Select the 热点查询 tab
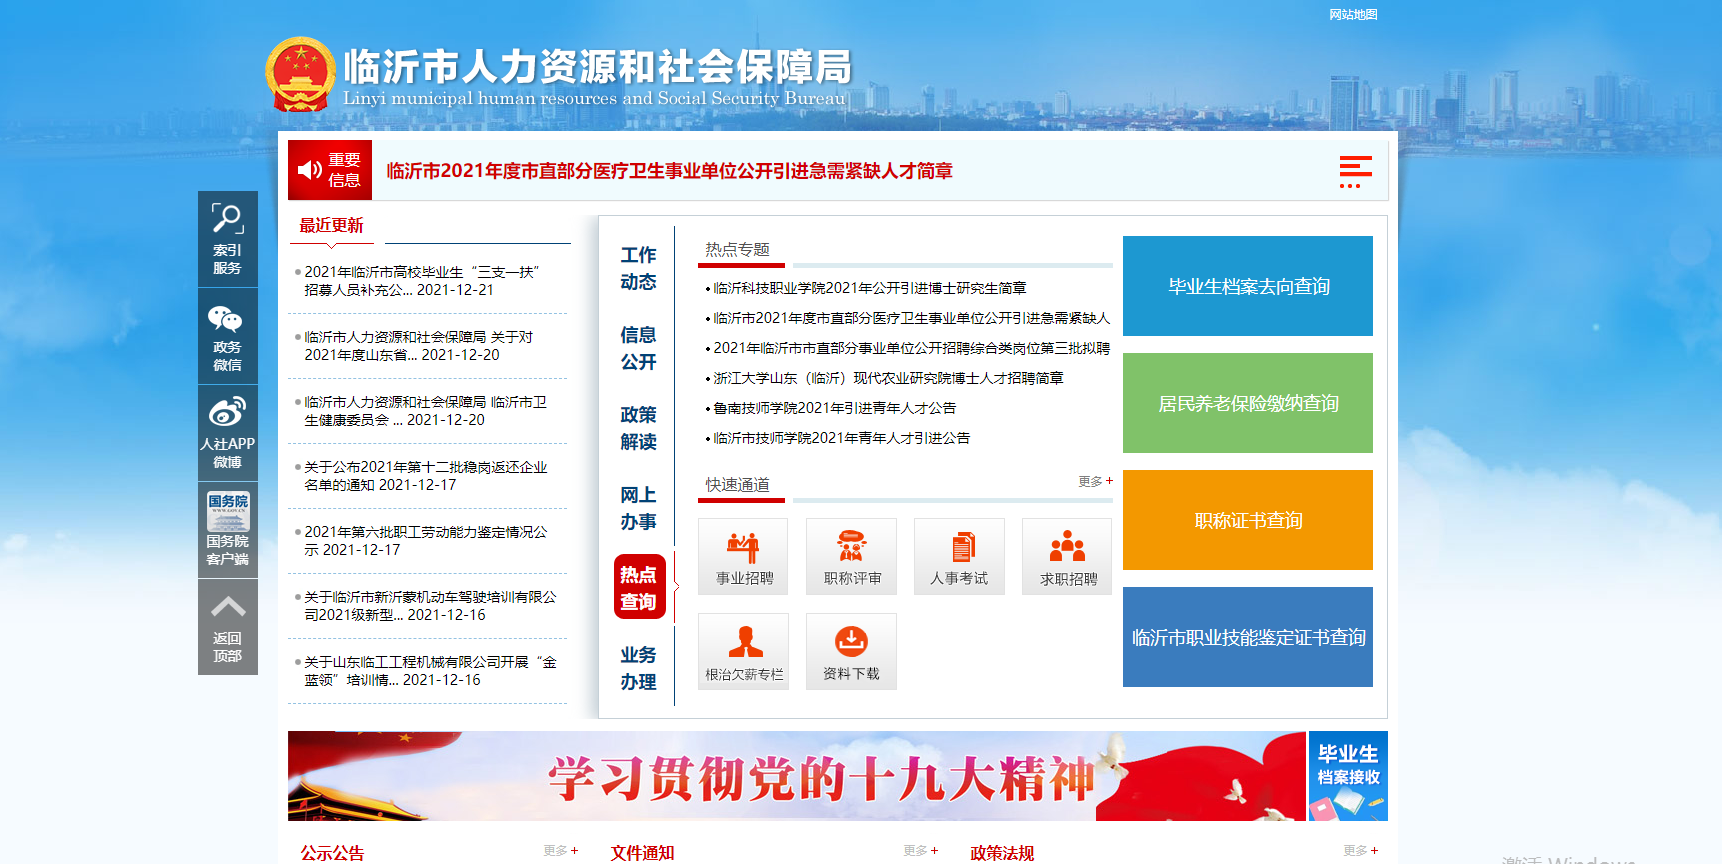1722x864 pixels. [640, 587]
